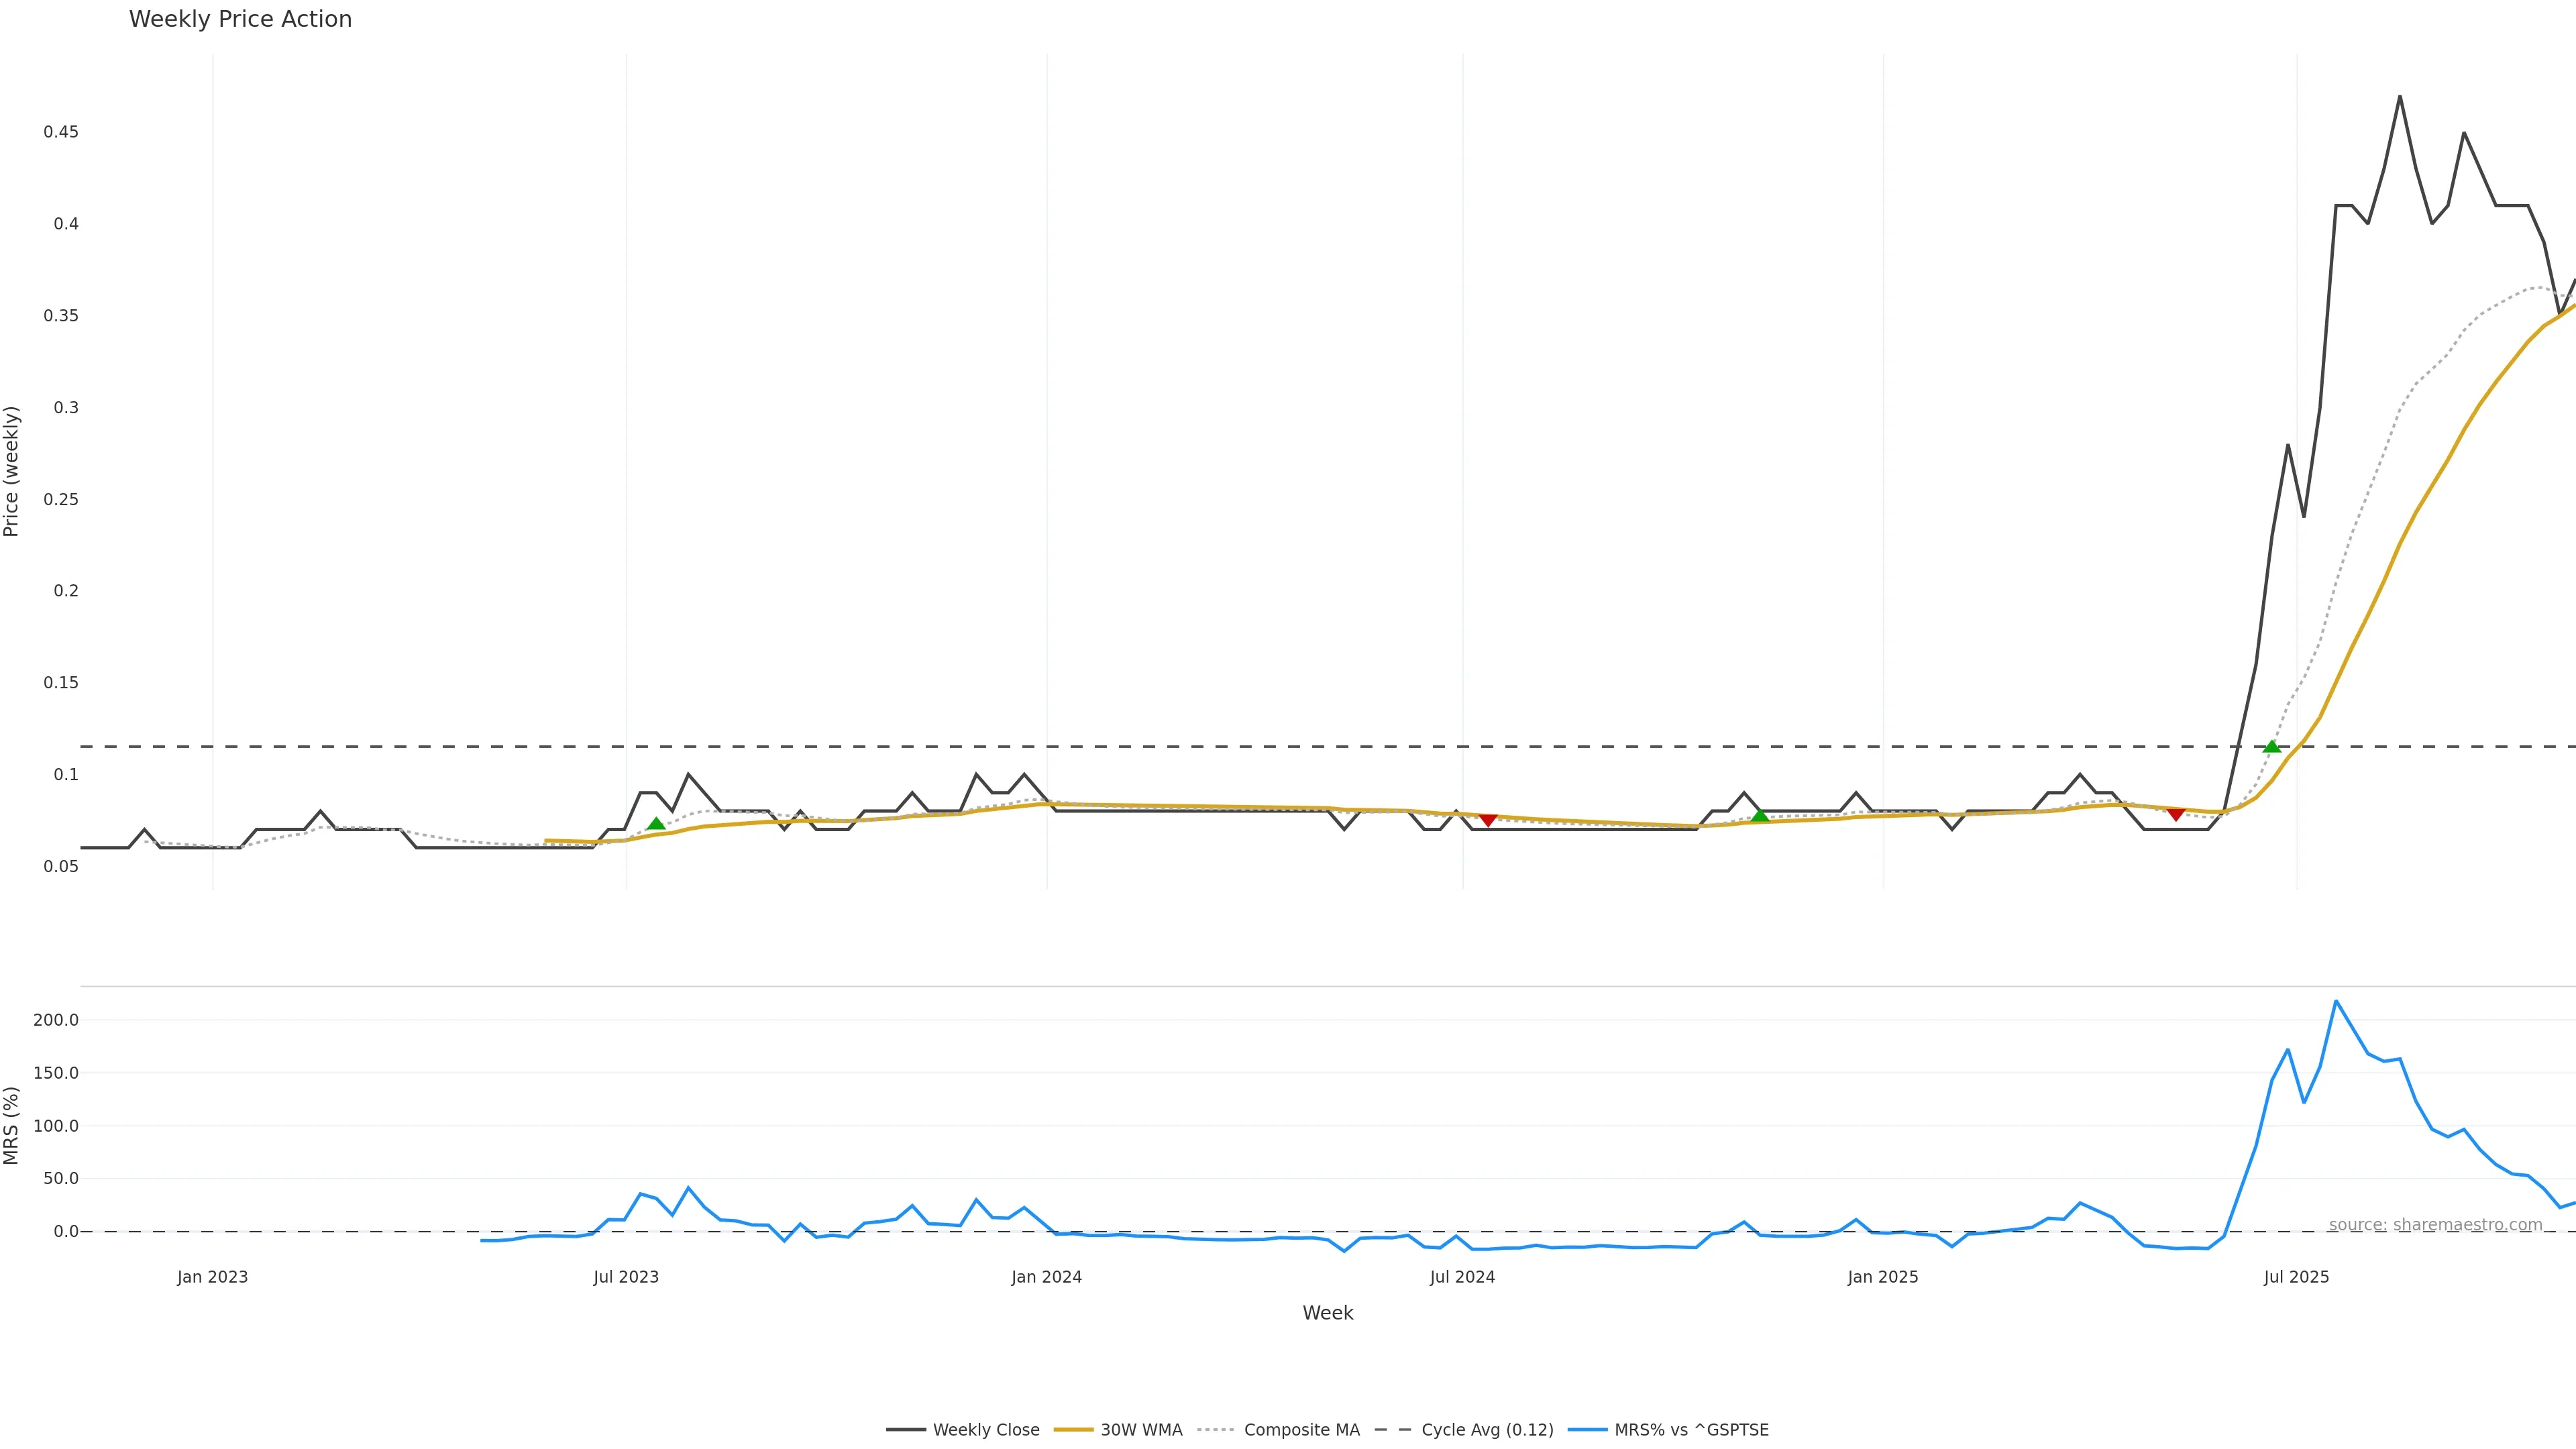Click the green triangle on the Cycle Avg line
Viewport: 2576px width, 1449px height.
(2272, 746)
